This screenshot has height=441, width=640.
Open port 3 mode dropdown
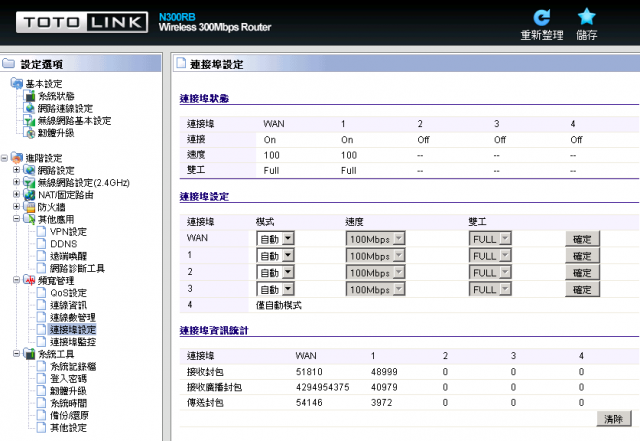tap(275, 289)
